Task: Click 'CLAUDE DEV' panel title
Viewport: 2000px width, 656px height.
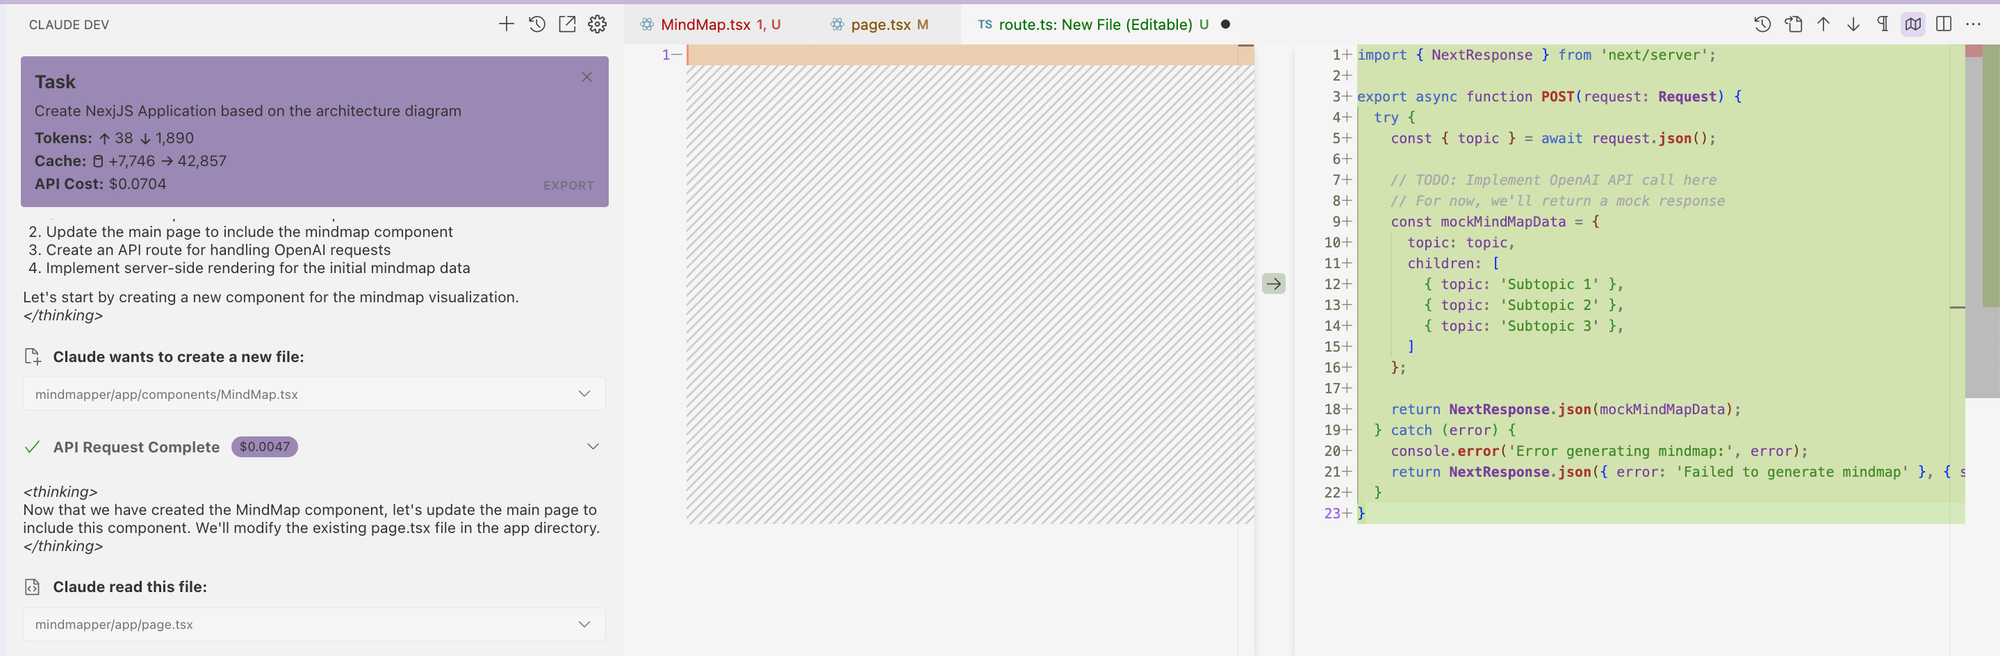Action: [x=69, y=24]
